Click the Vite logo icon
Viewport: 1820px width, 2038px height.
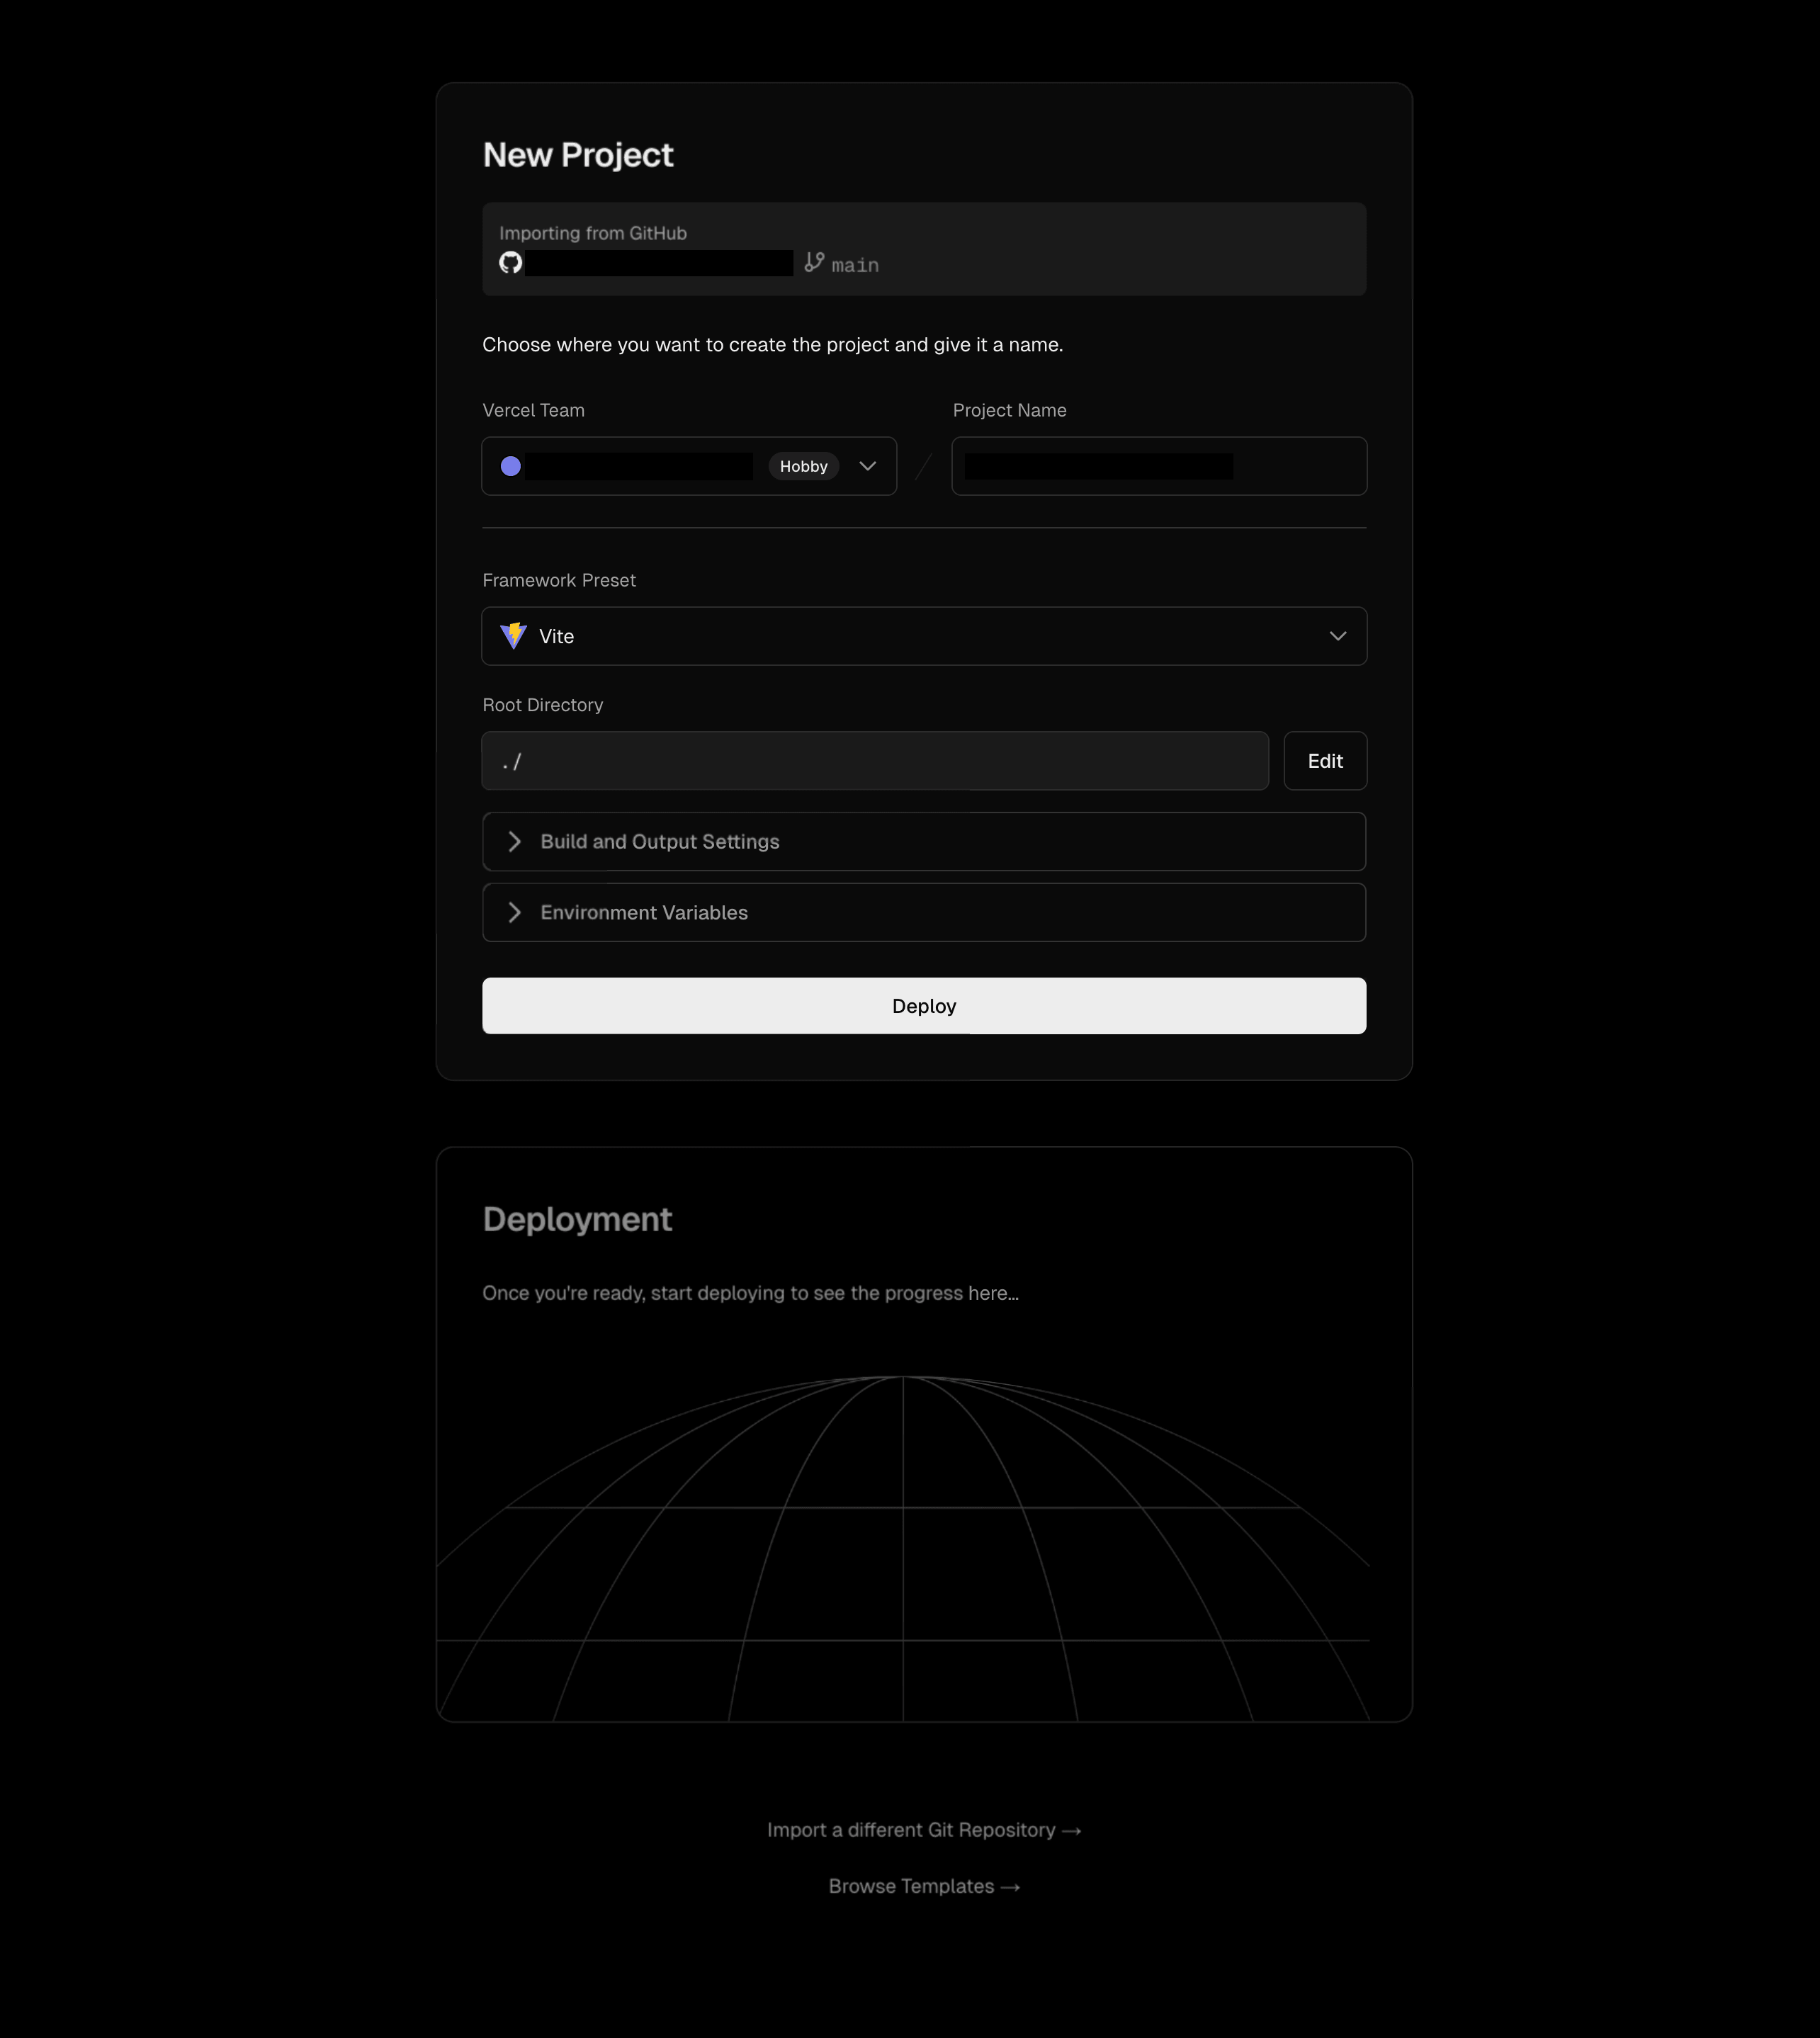coord(513,636)
